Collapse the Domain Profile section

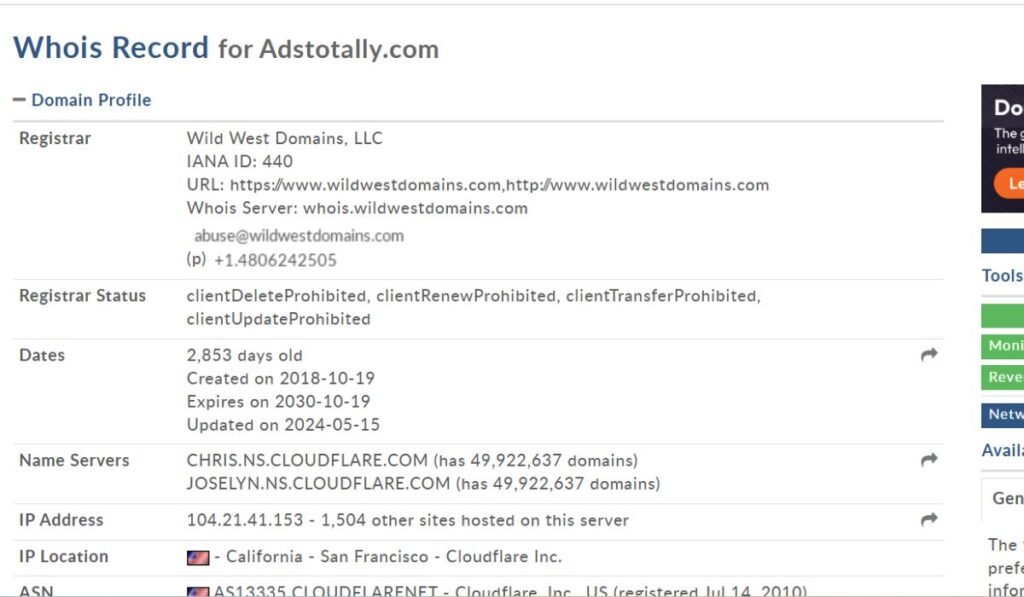pyautogui.click(x=82, y=100)
